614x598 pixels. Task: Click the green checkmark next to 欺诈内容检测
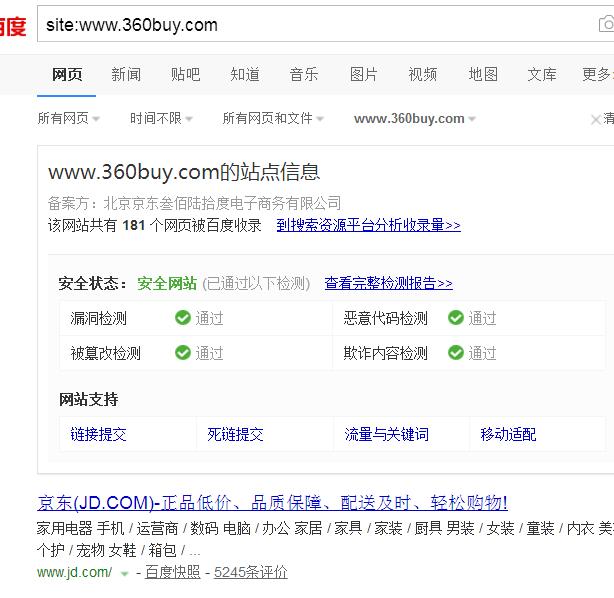[x=456, y=353]
